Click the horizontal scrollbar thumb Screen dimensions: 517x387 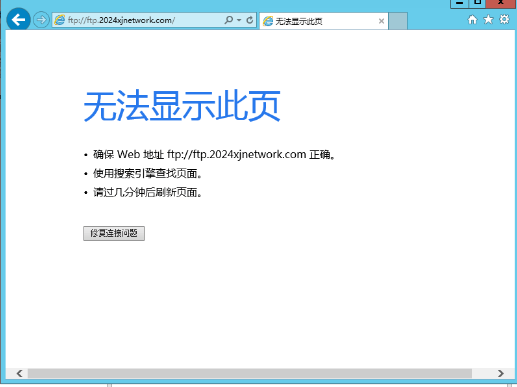click(x=250, y=373)
